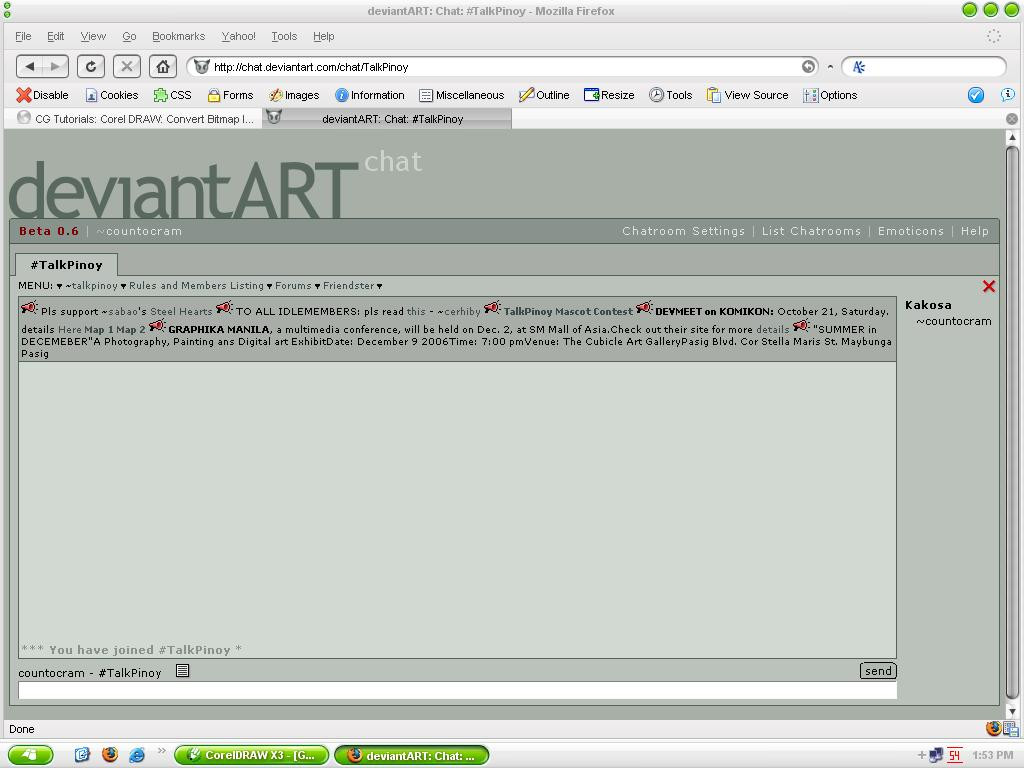This screenshot has height=768, width=1024.
Task: Open the Map 1 link in the topic
Action: click(99, 330)
